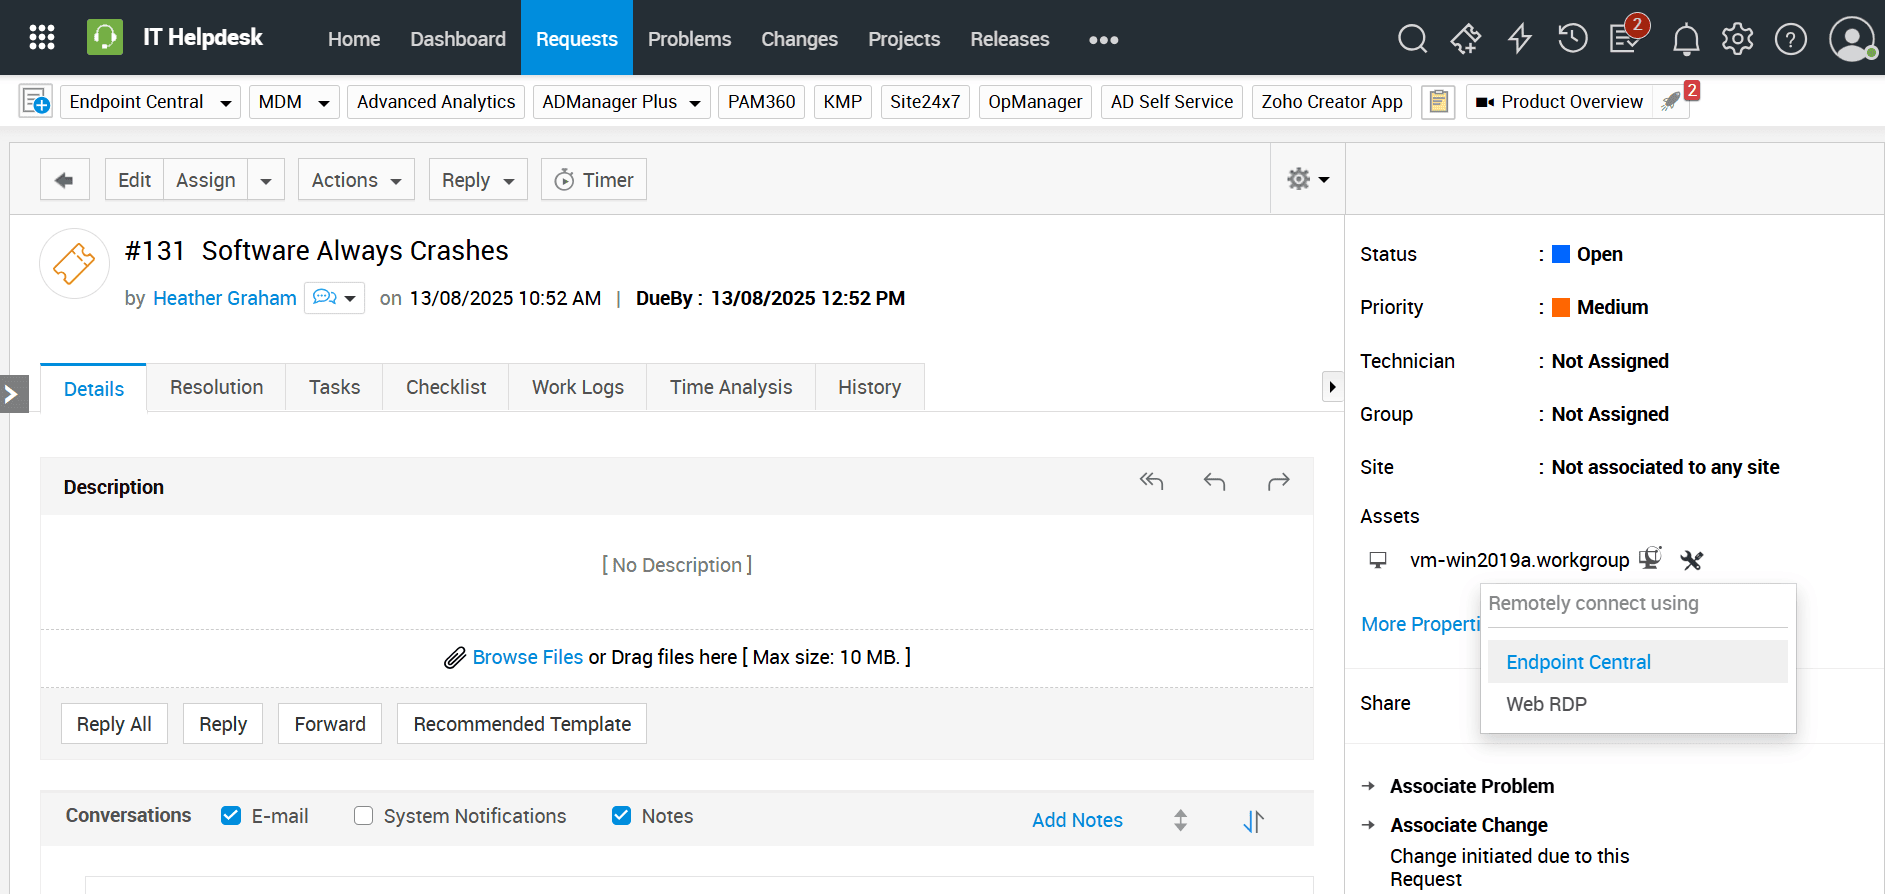Open the user profile avatar

tap(1852, 39)
